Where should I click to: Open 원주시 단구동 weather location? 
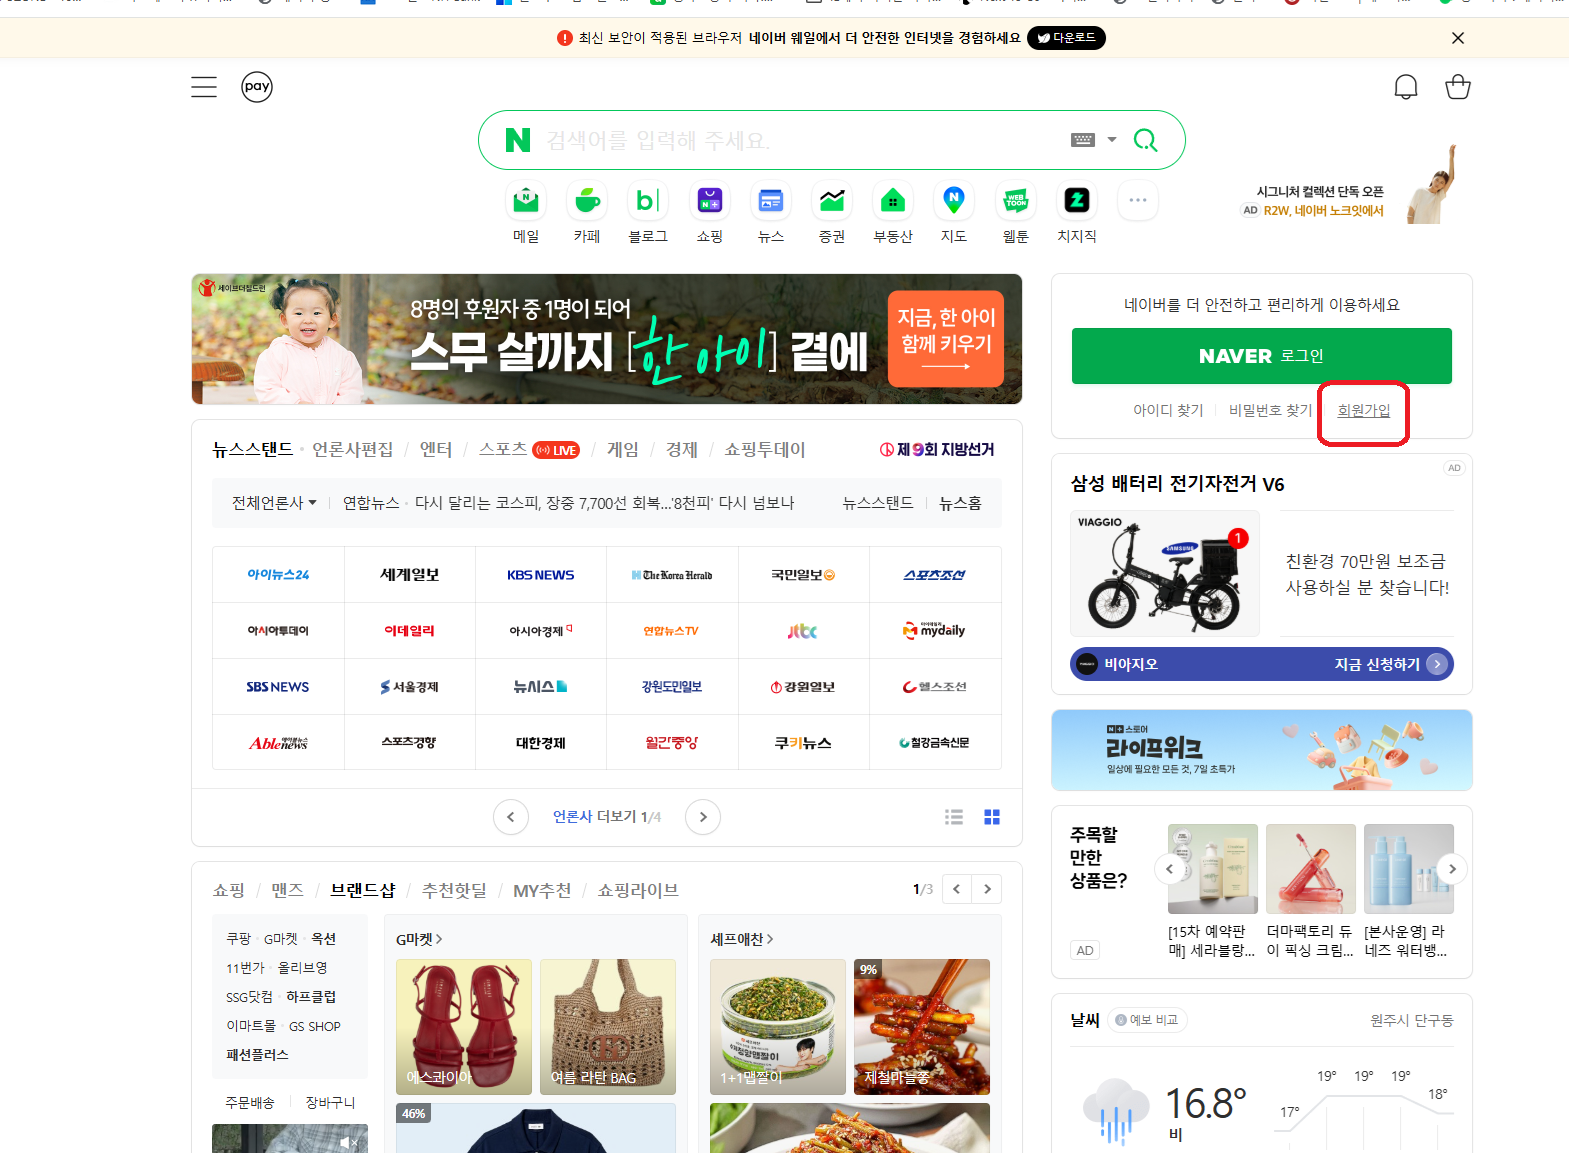click(1411, 1020)
